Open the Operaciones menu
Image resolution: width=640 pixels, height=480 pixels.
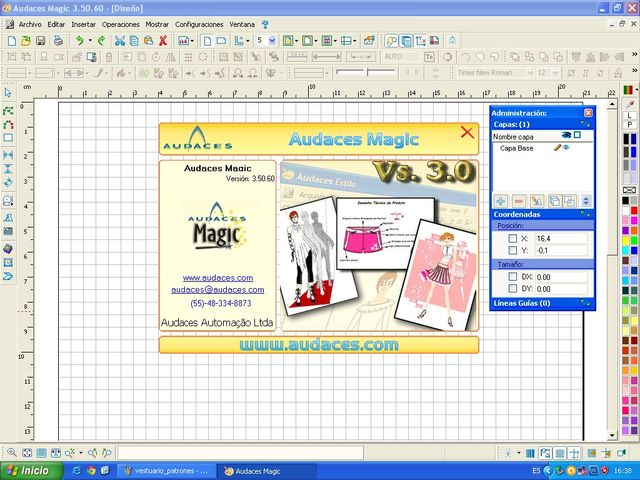click(120, 24)
